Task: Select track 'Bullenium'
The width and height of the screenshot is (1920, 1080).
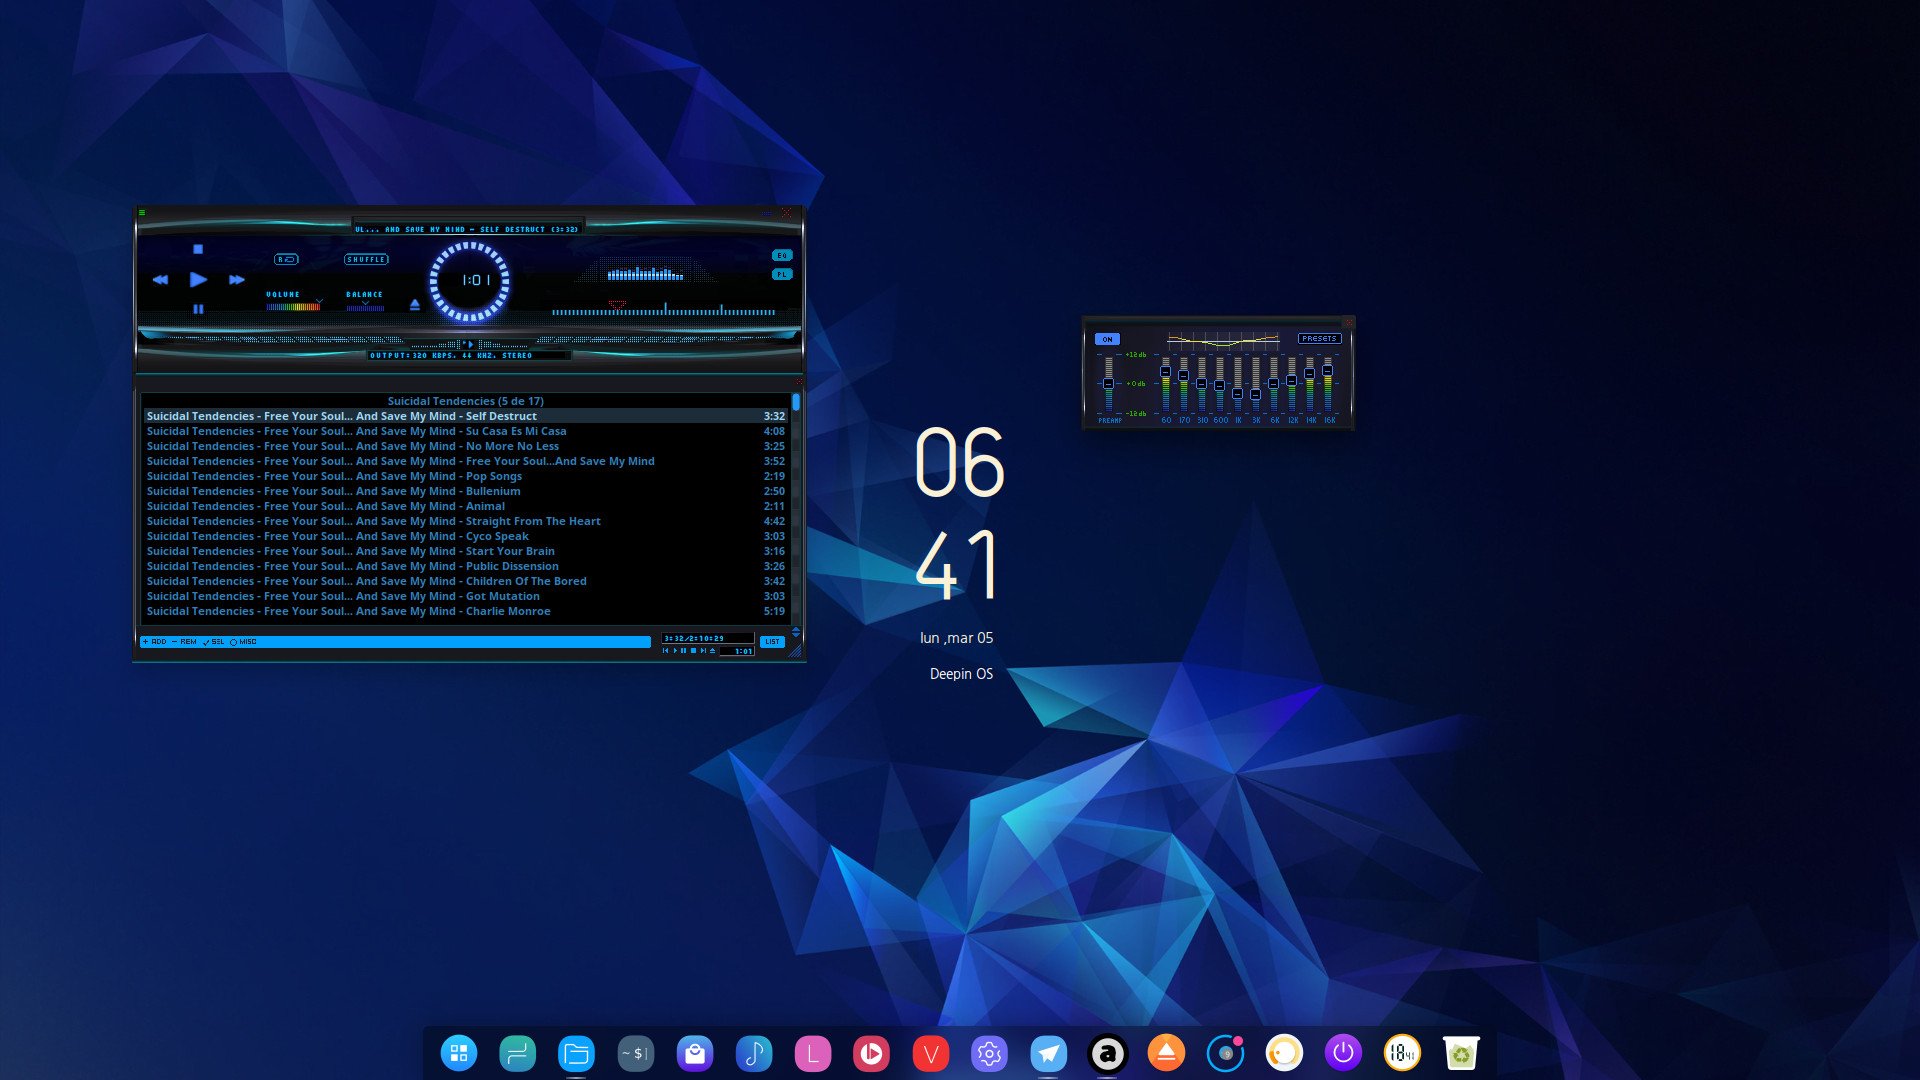Action: pyautogui.click(x=466, y=492)
